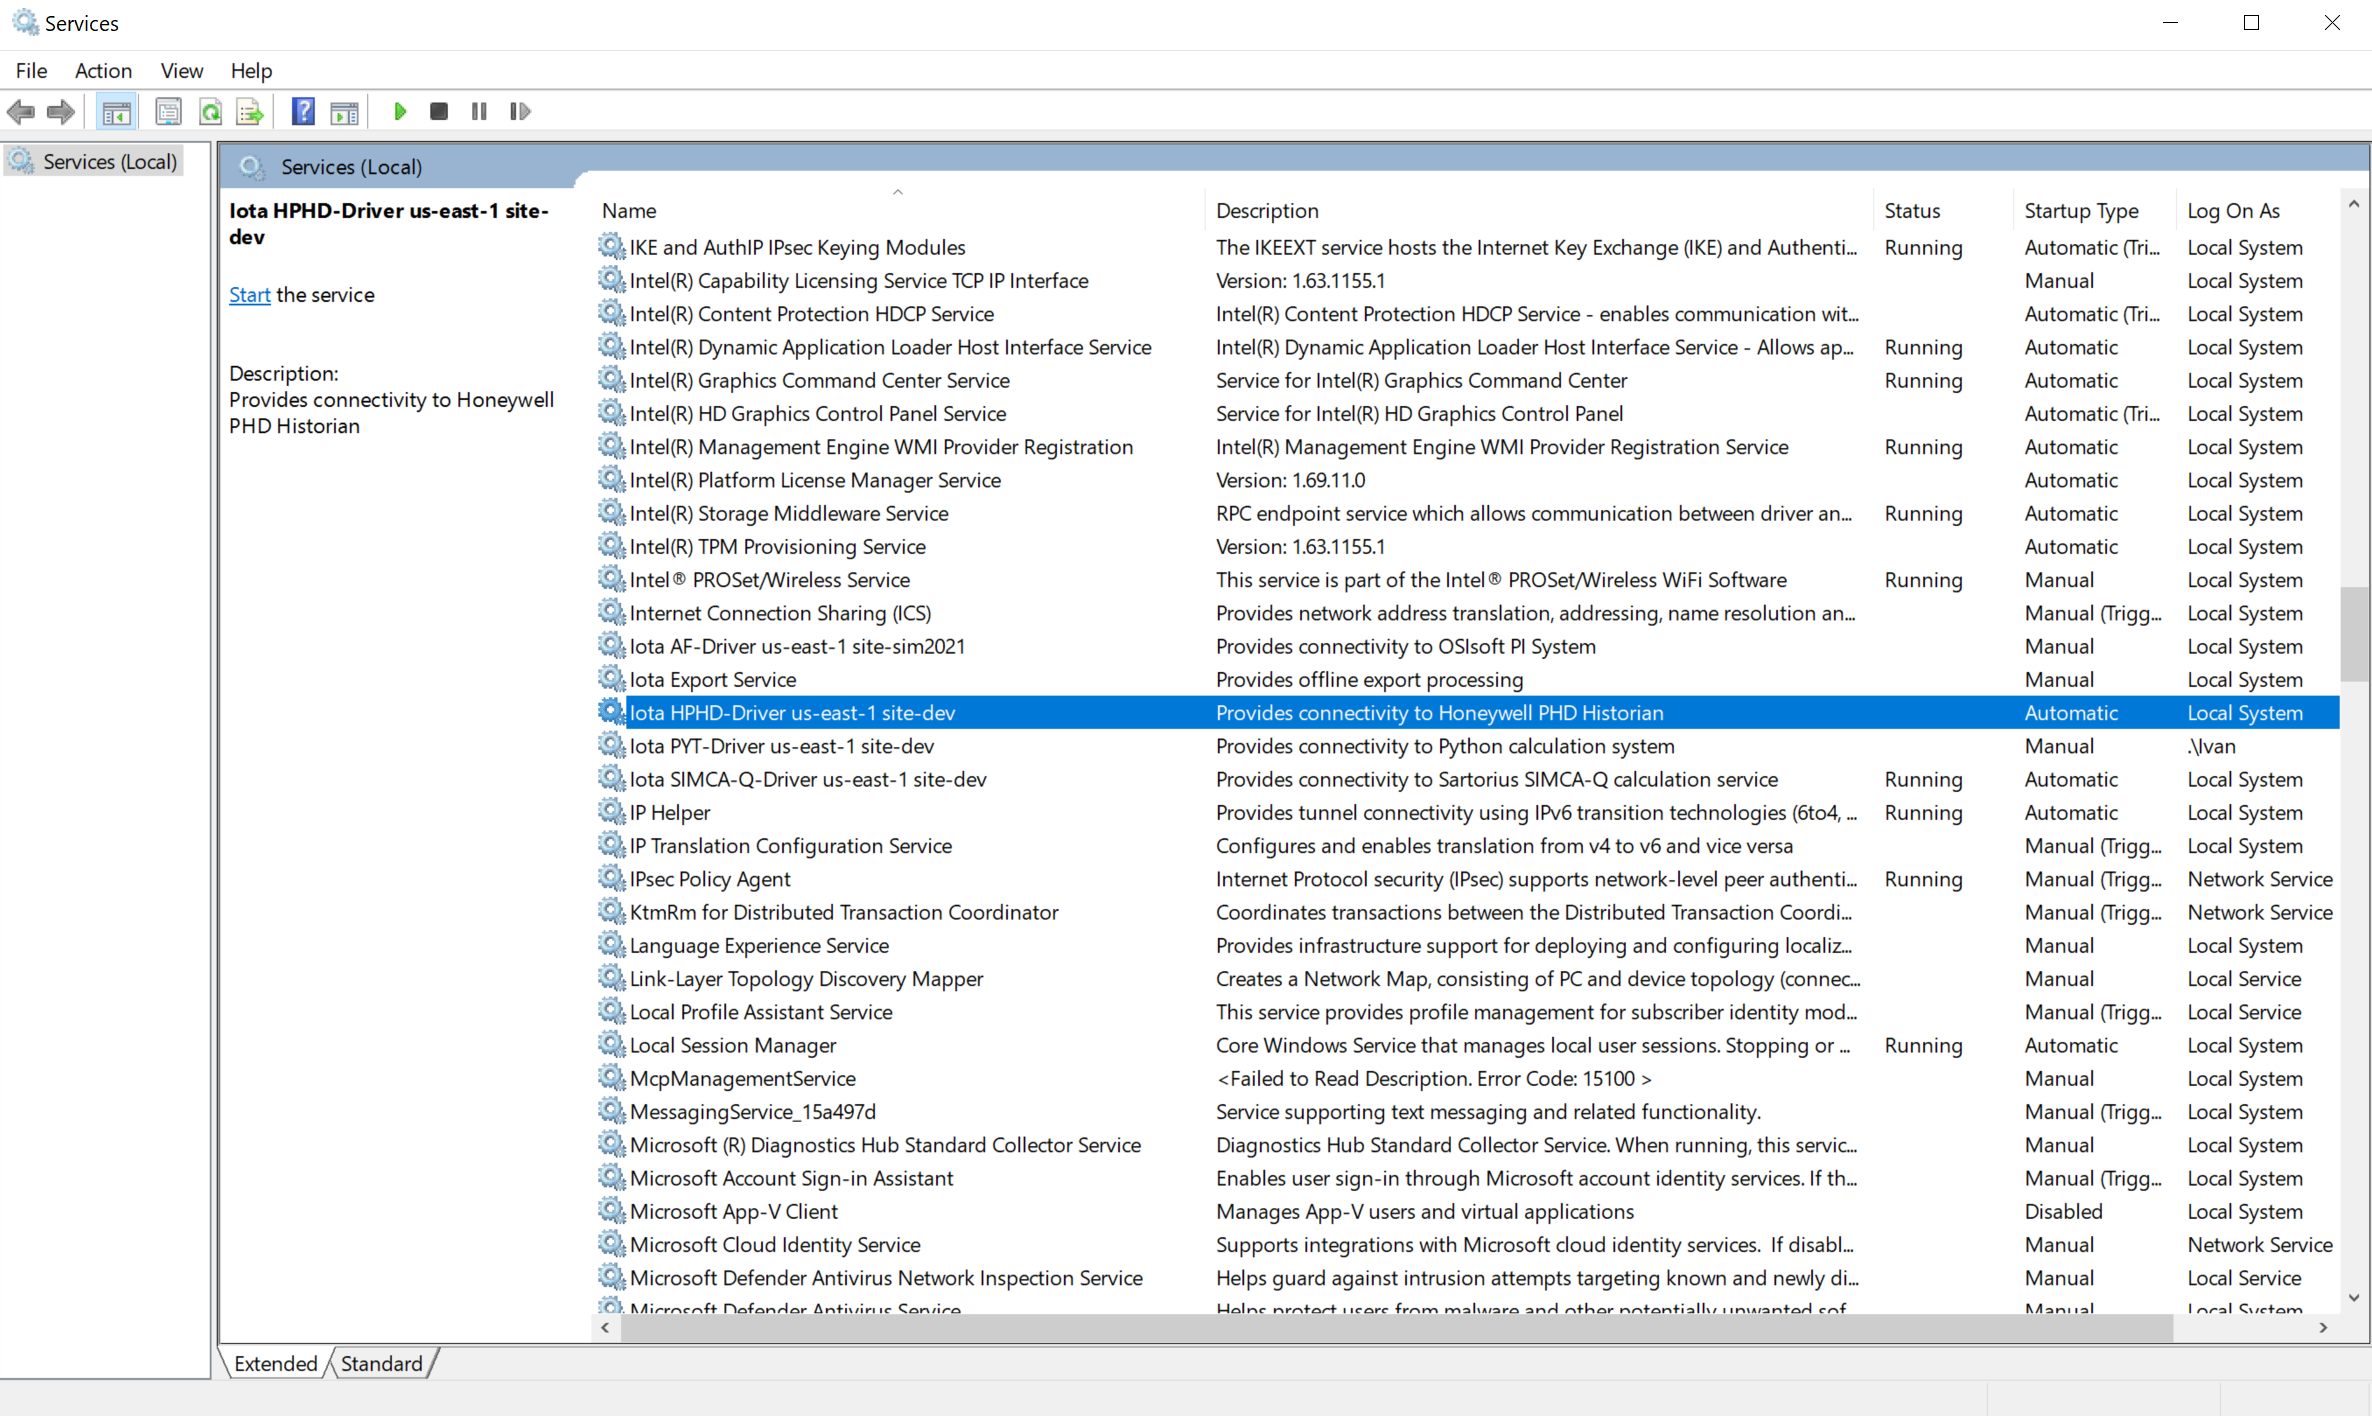Select Iota HPHD-Driver us-east-1 site-dev row
The width and height of the screenshot is (2372, 1416).
click(x=1466, y=712)
